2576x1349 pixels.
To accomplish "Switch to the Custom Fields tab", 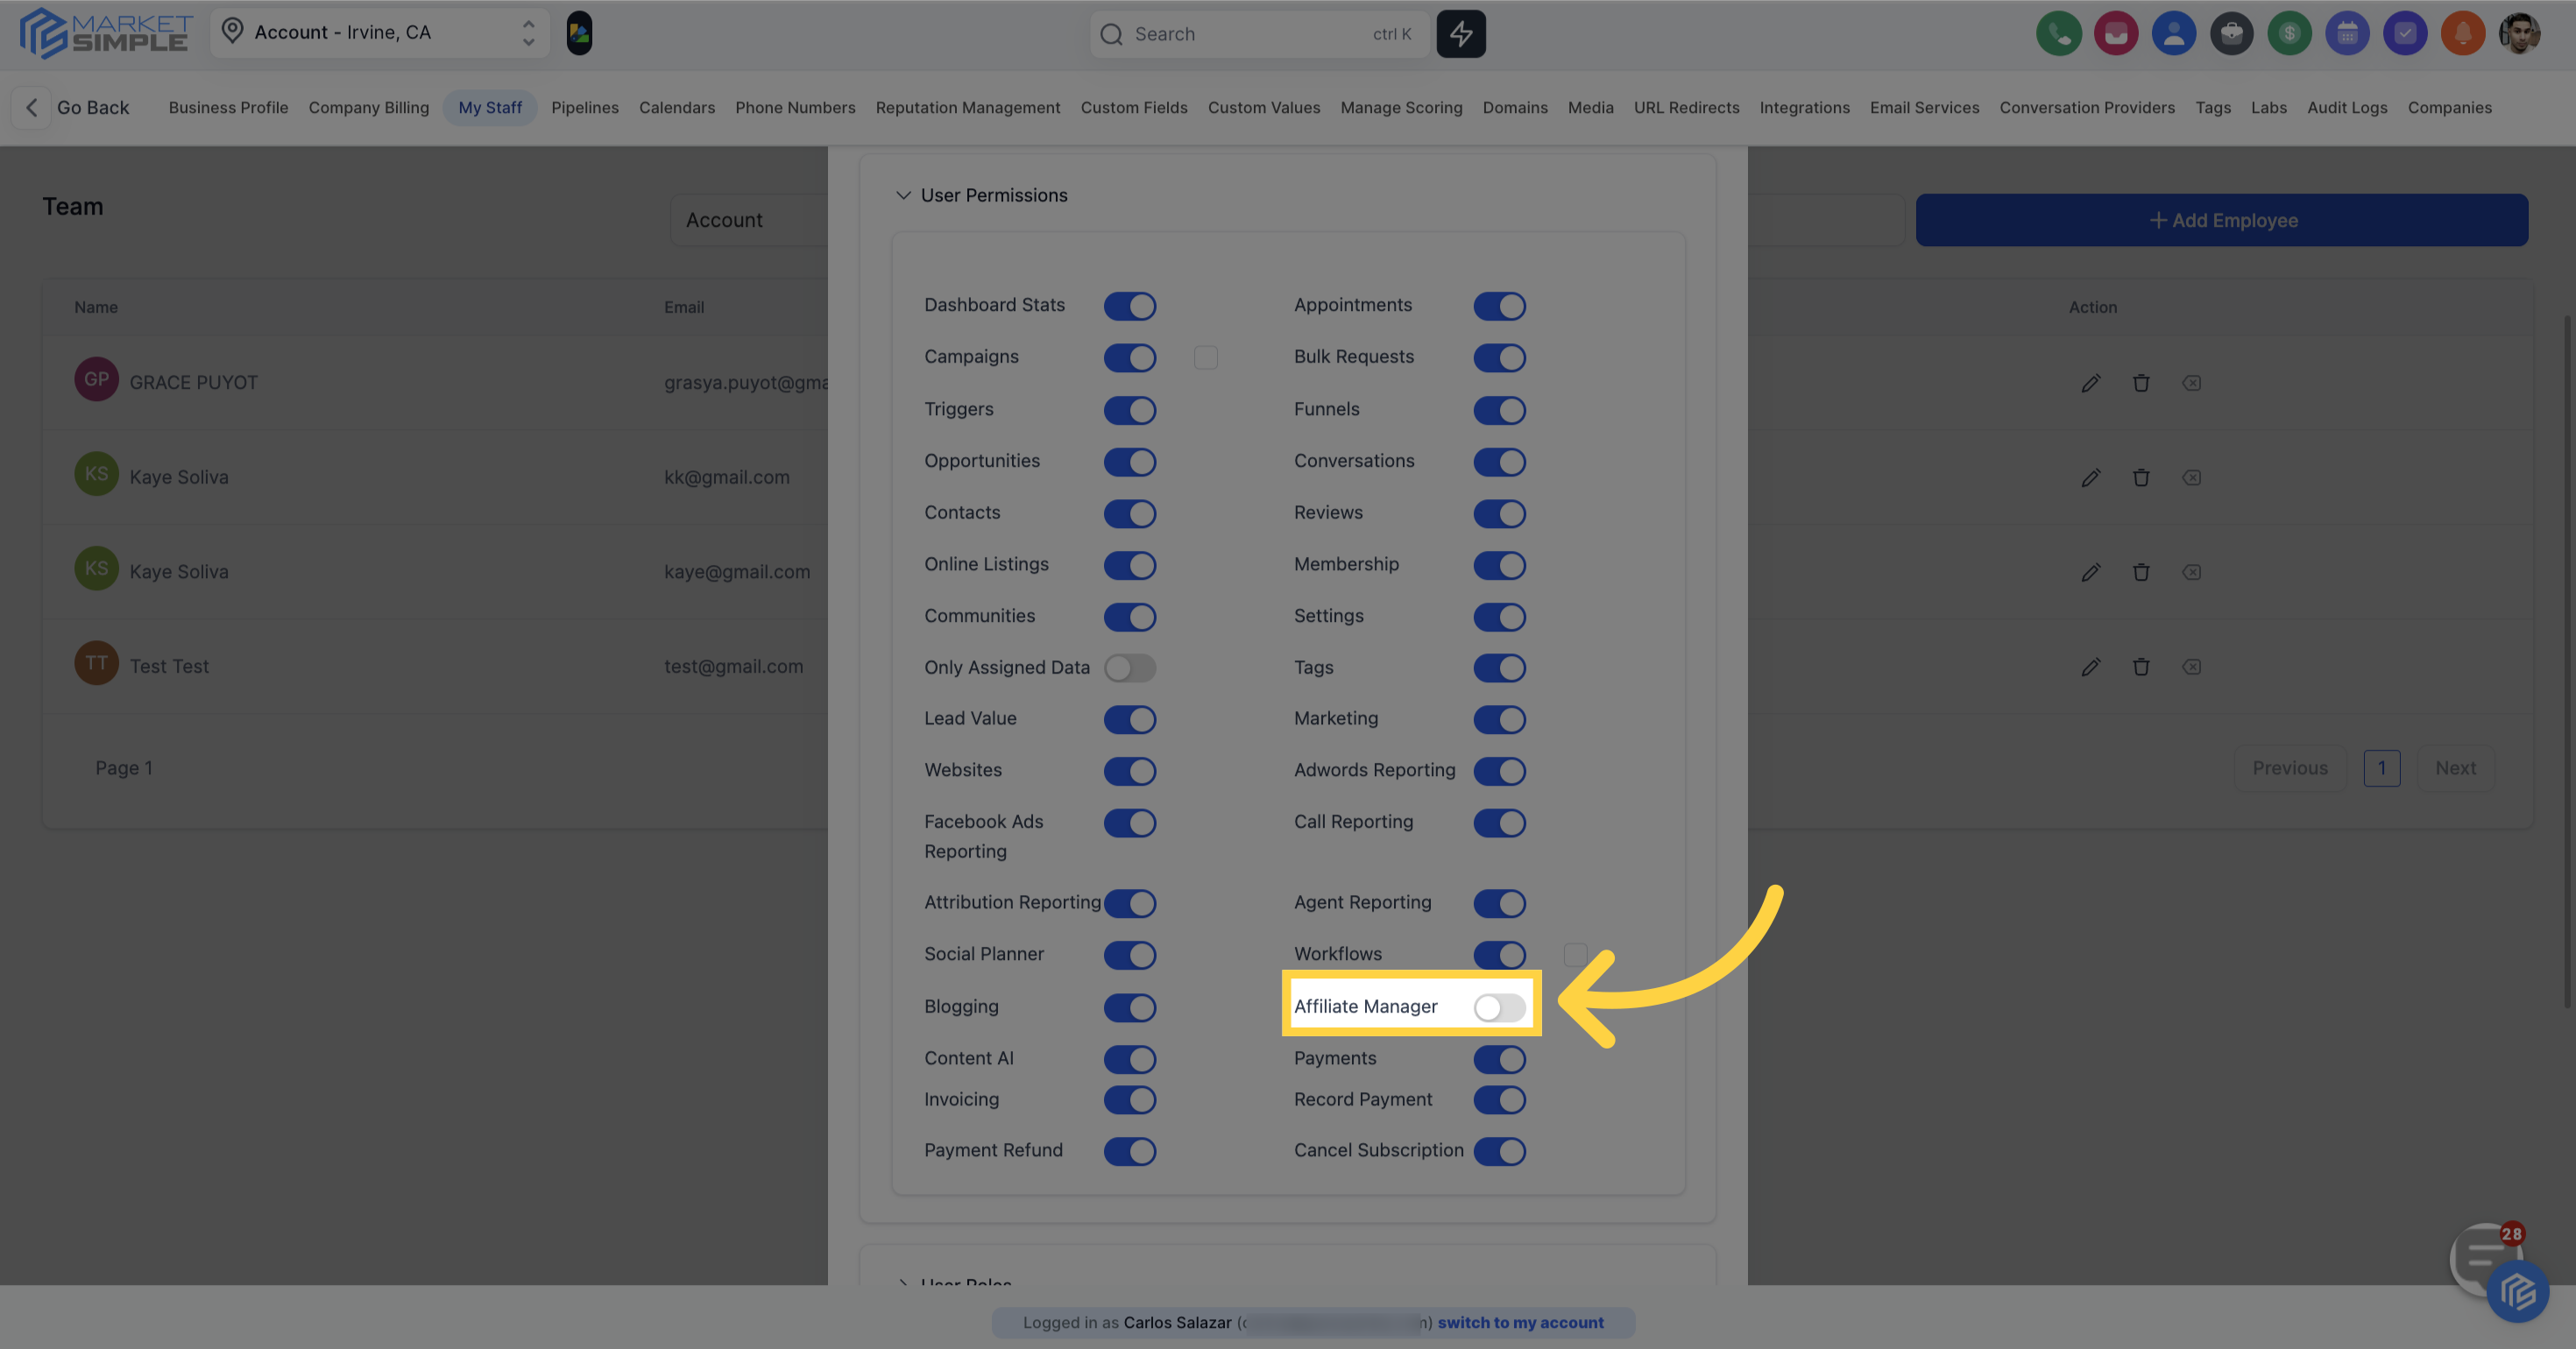I will coord(1133,108).
